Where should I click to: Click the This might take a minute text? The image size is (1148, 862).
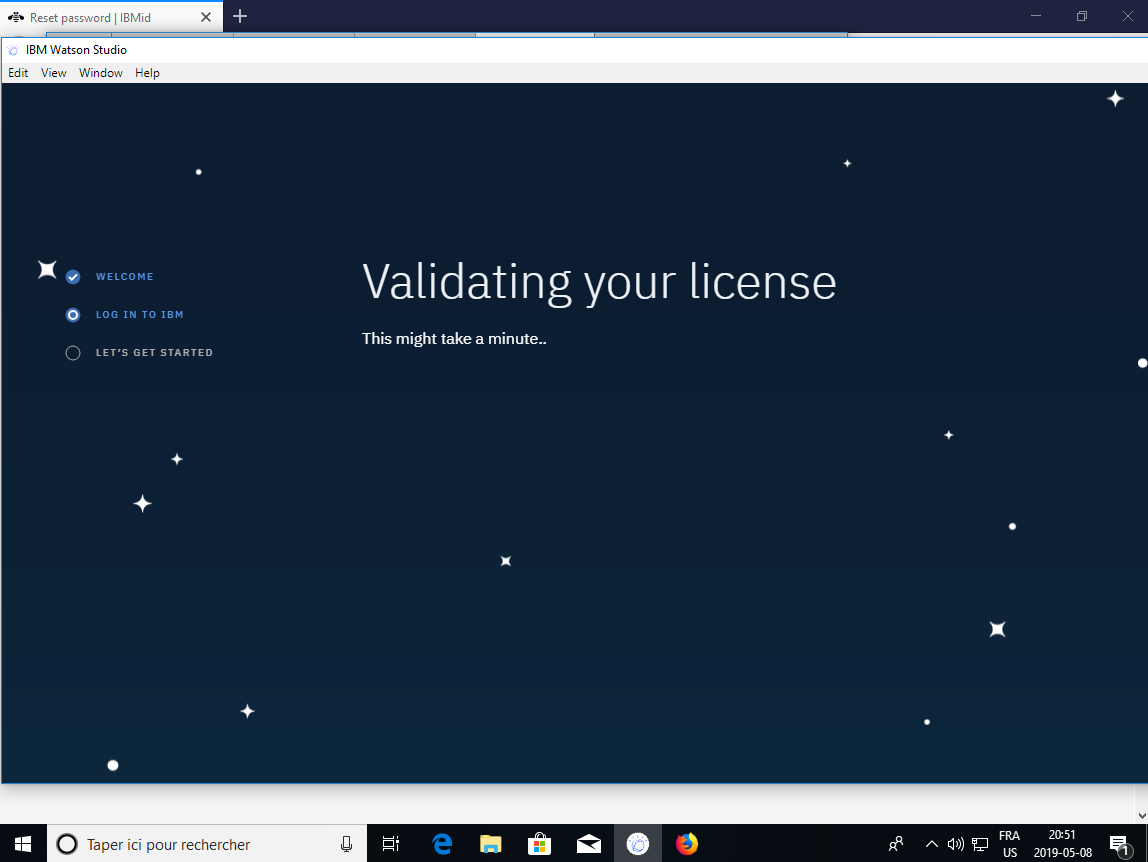click(x=454, y=338)
